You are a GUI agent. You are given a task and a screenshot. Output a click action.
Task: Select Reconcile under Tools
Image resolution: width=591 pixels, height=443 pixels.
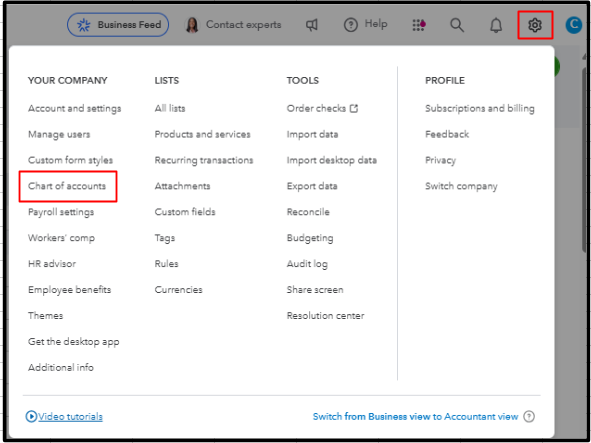(308, 212)
